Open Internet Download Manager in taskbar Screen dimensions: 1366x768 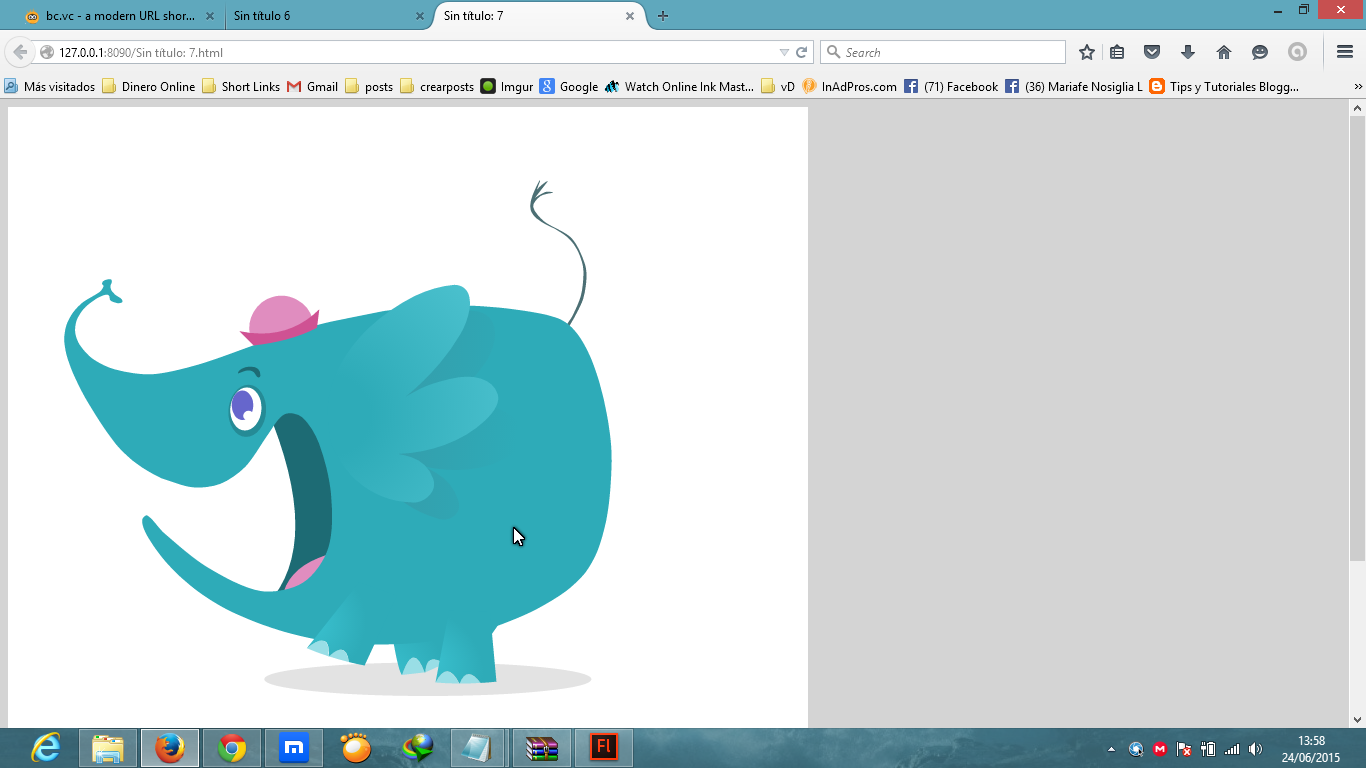(x=418, y=748)
